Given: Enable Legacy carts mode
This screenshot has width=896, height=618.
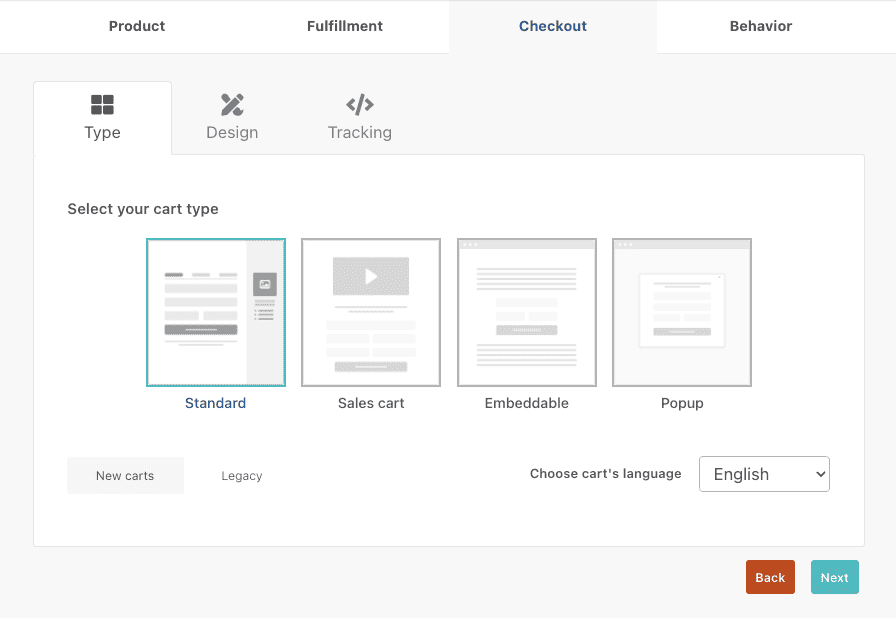Looking at the screenshot, I should tap(241, 475).
